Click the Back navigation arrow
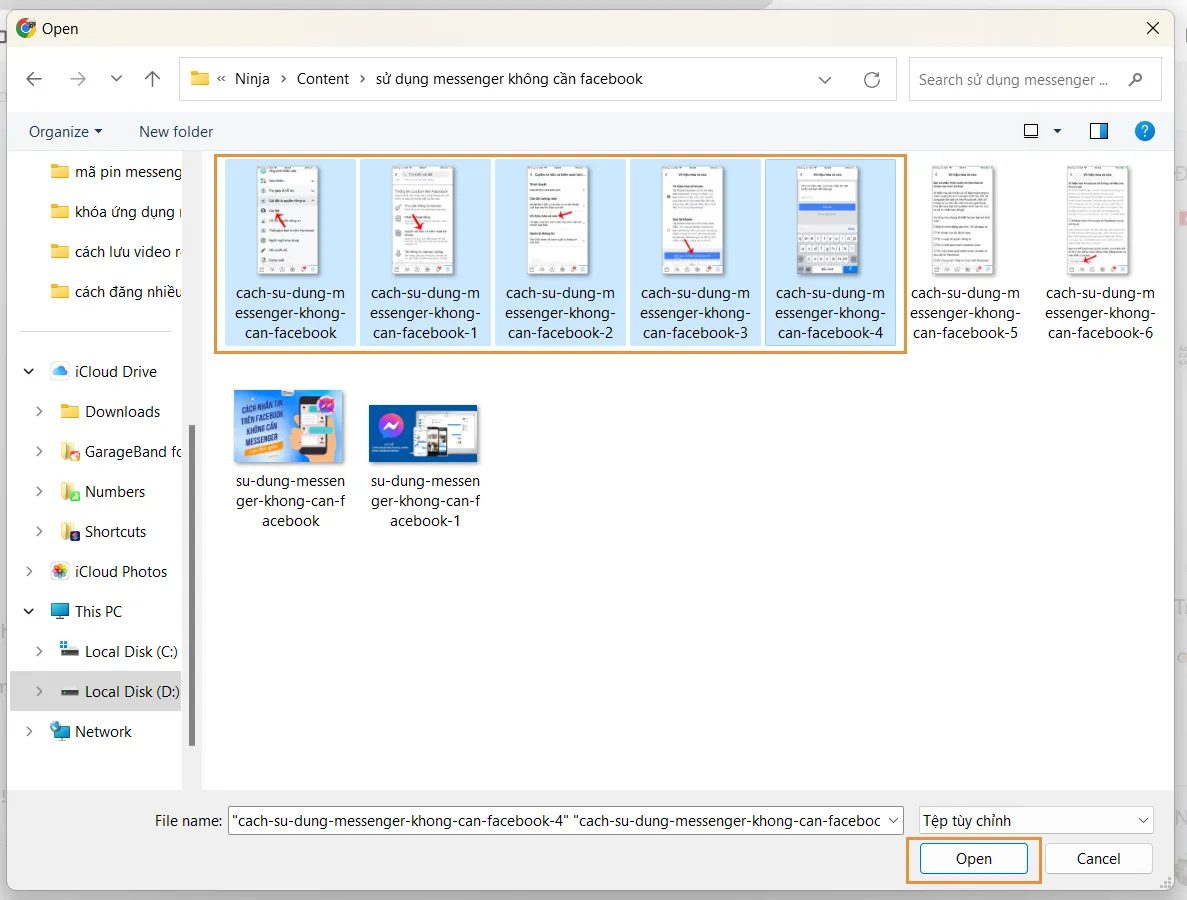 [x=34, y=79]
